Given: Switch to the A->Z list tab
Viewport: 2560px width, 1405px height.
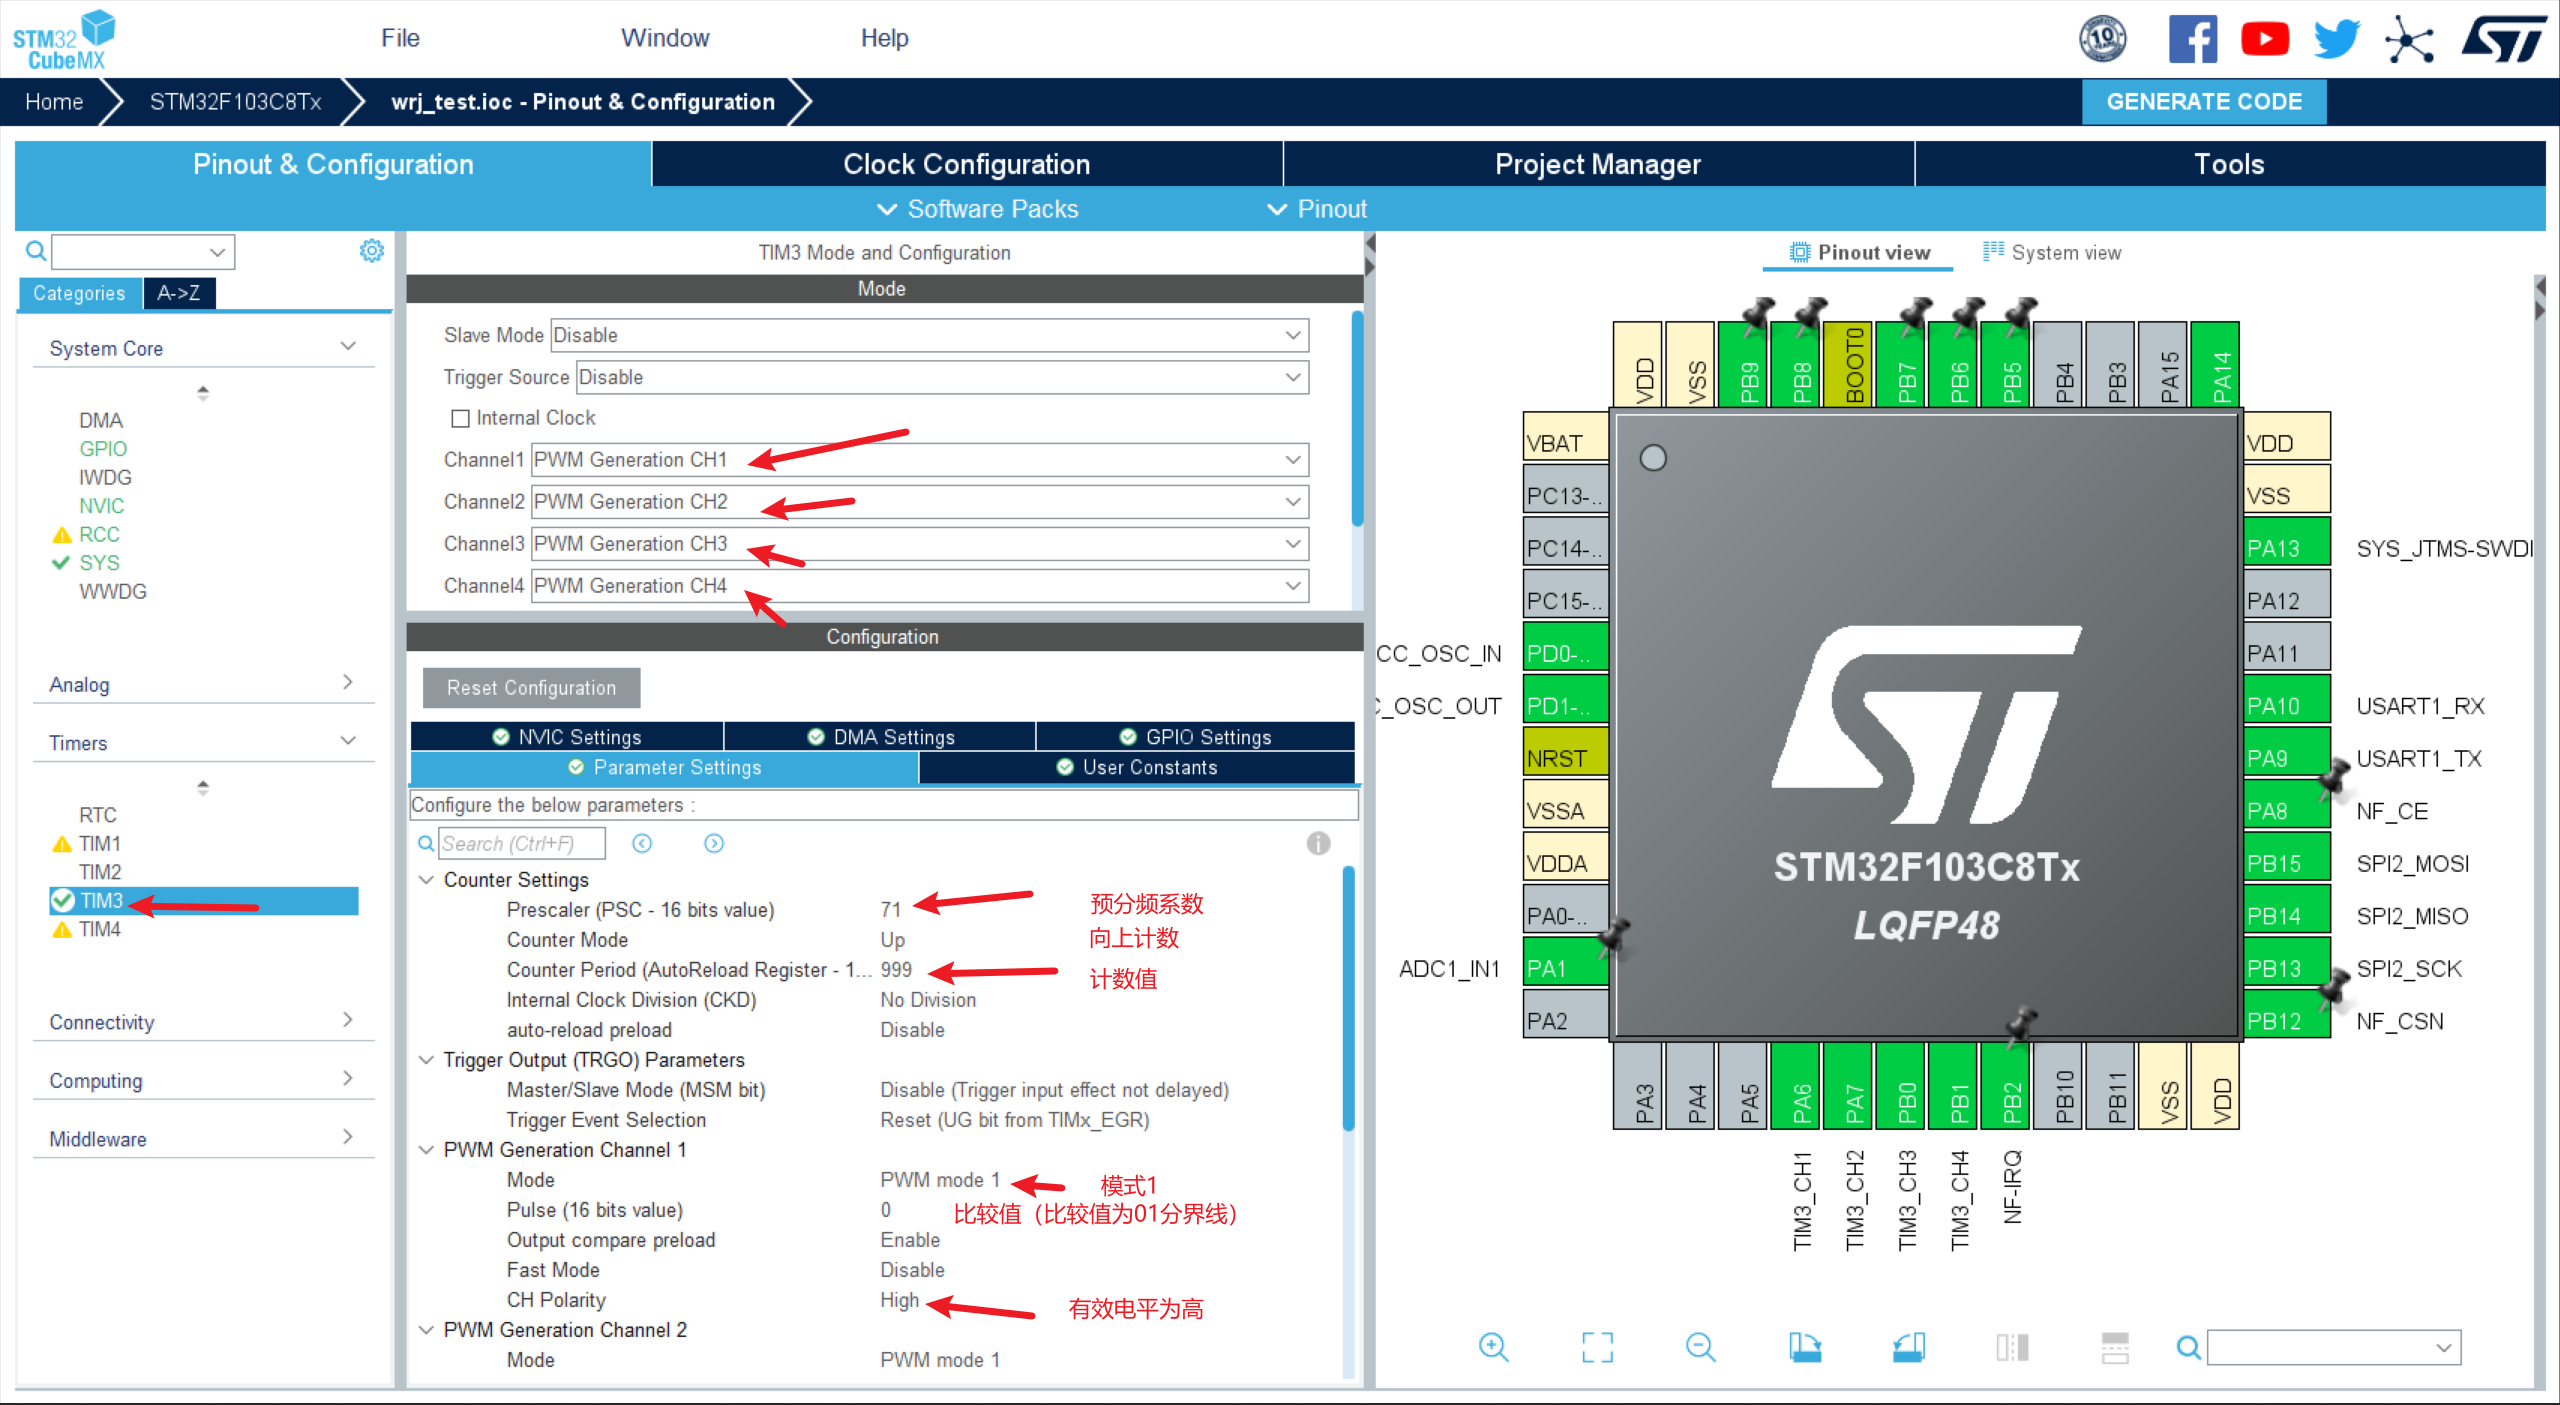Looking at the screenshot, I should [x=179, y=293].
